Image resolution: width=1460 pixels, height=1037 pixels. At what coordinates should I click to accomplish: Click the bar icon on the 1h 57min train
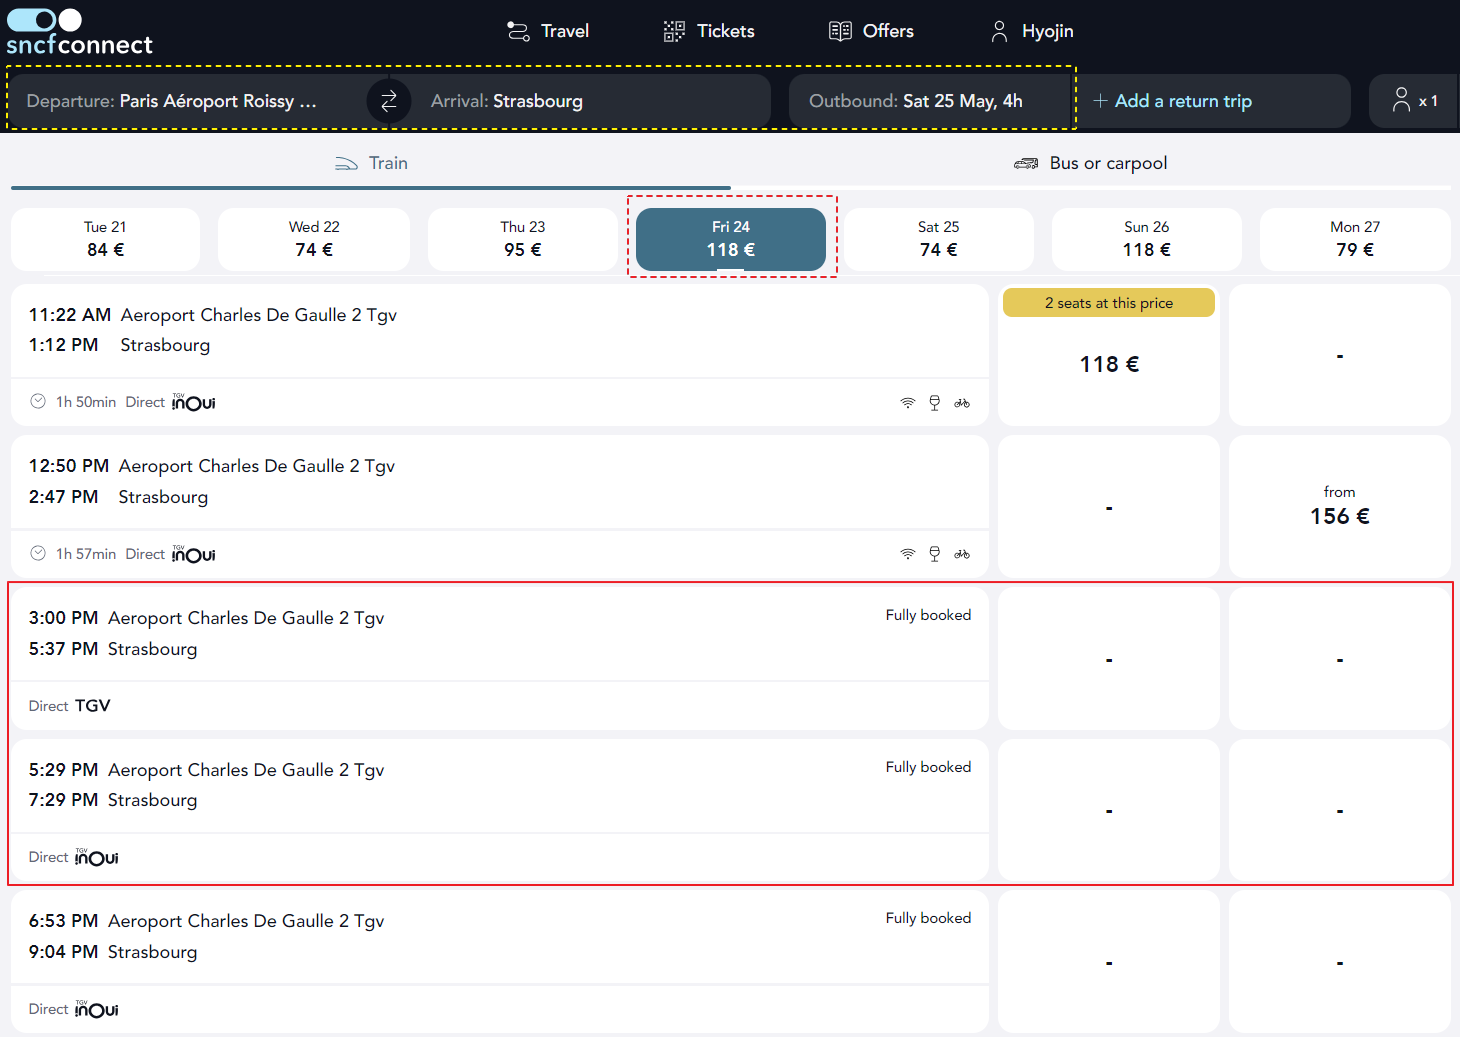pyautogui.click(x=935, y=554)
